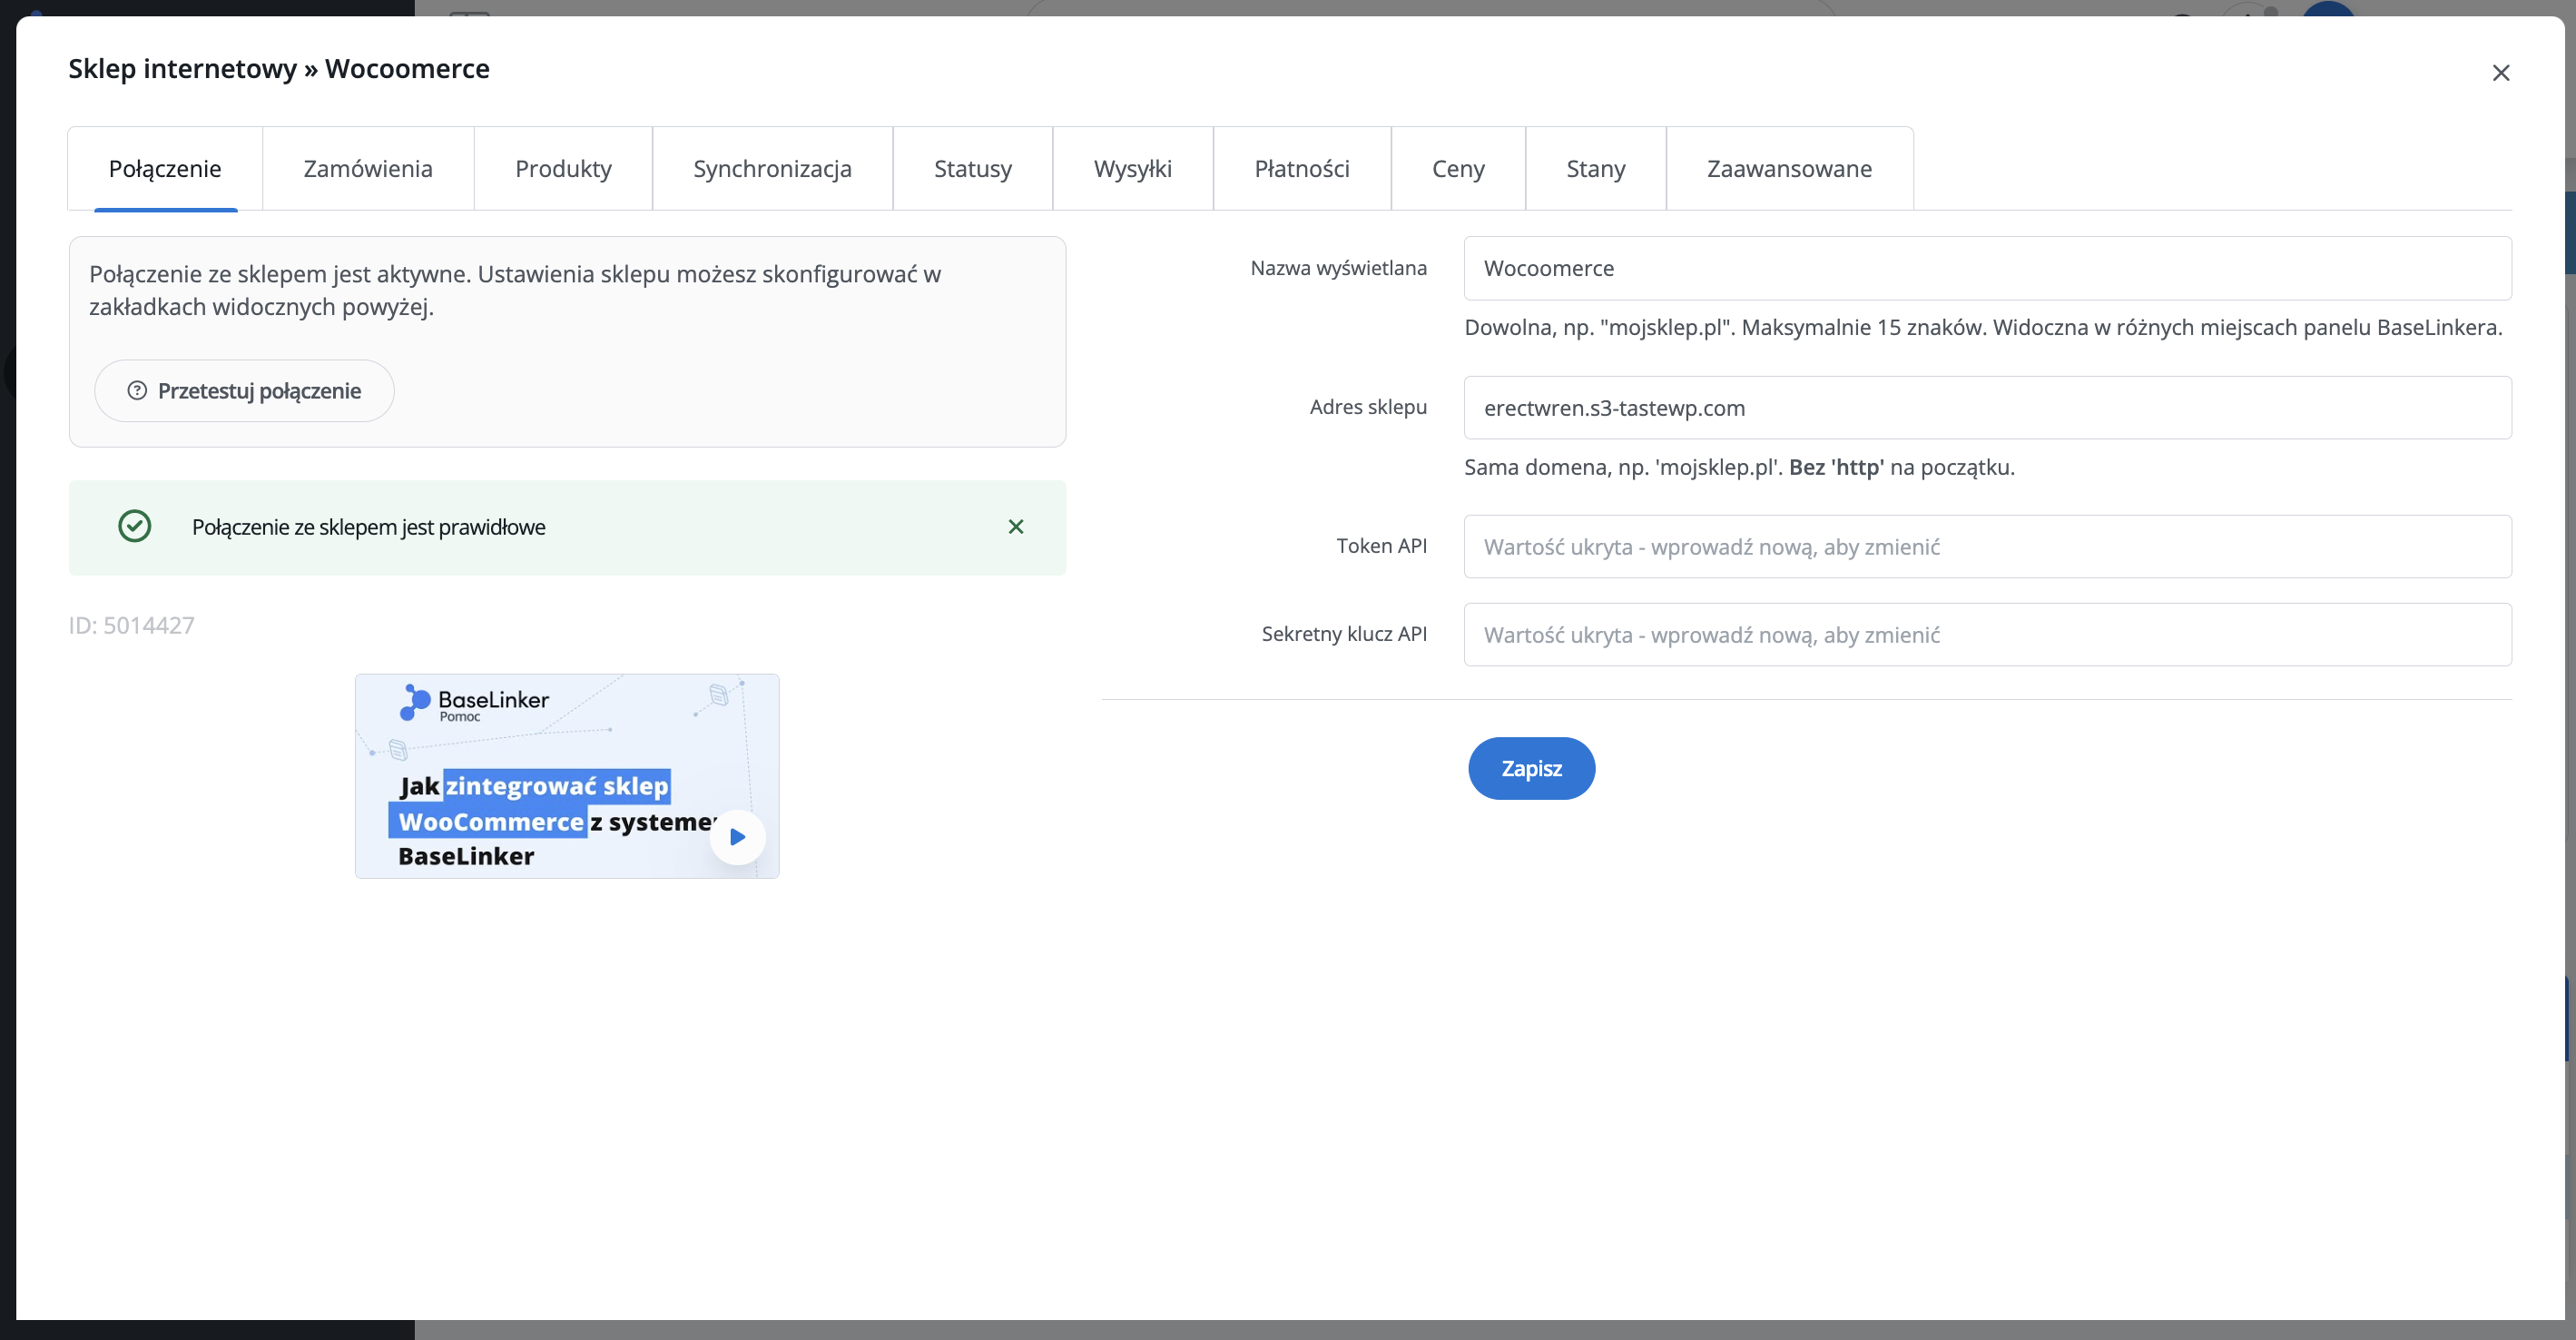The image size is (2576, 1340).
Task: Click the Token API label
Action: tap(1381, 546)
